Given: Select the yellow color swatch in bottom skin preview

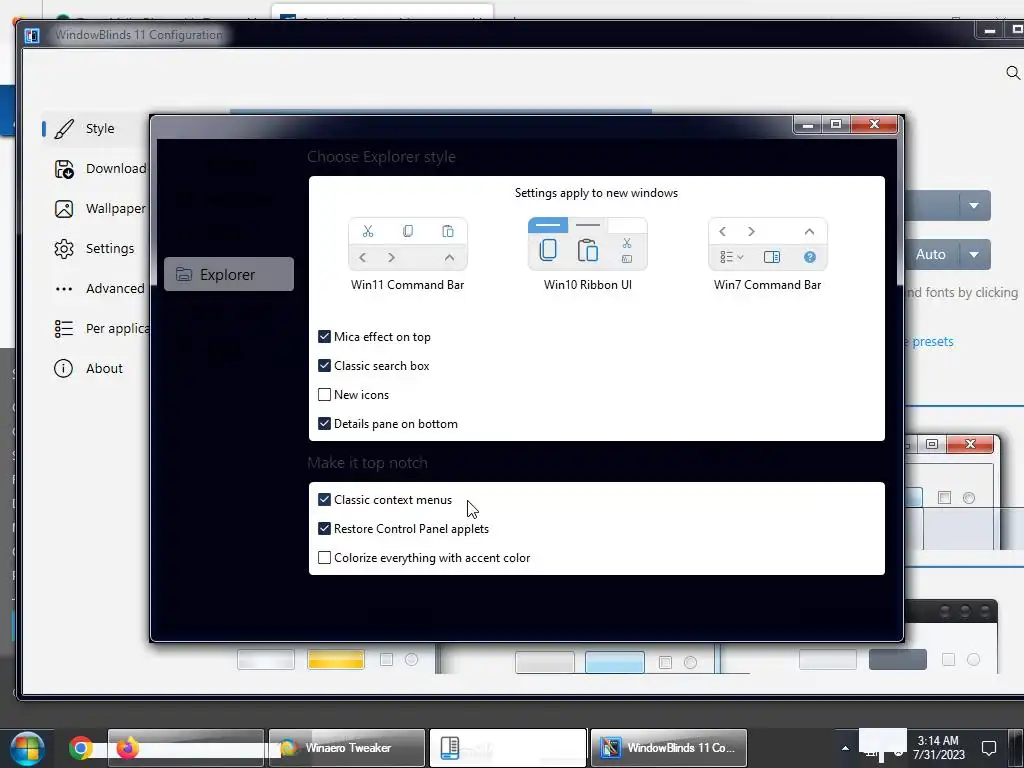Looking at the screenshot, I should [x=336, y=660].
